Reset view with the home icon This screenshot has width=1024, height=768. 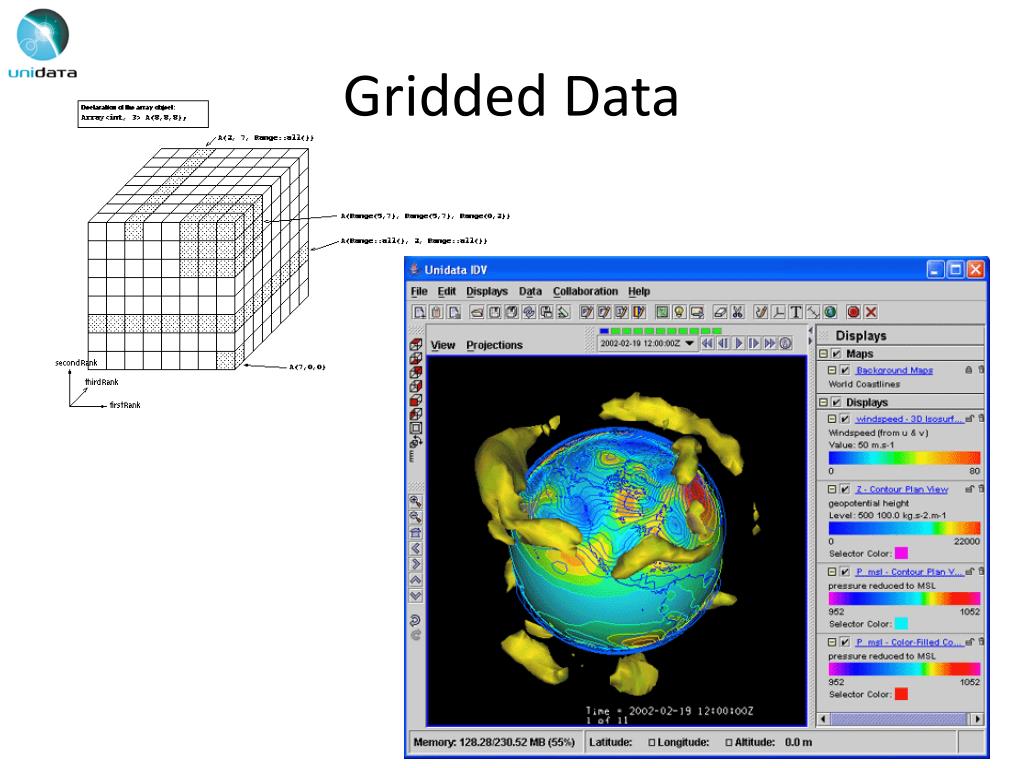click(415, 532)
